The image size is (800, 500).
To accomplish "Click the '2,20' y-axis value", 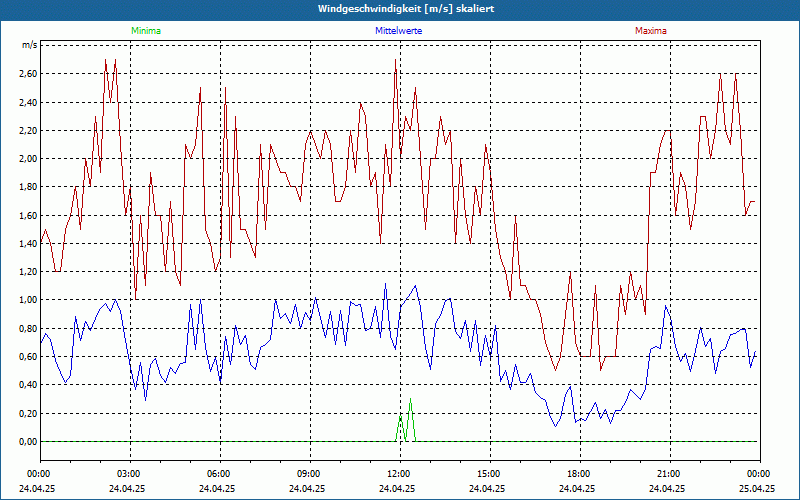I will click(x=28, y=130).
